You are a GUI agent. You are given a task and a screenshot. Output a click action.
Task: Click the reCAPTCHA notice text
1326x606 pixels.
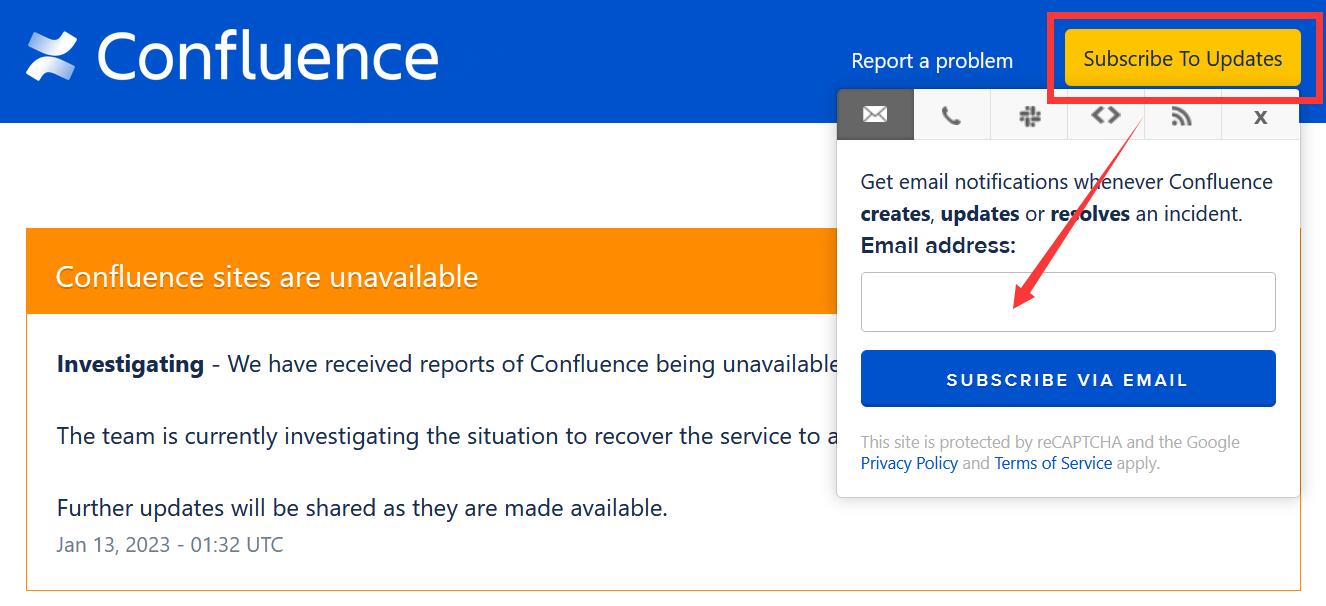coord(1050,442)
